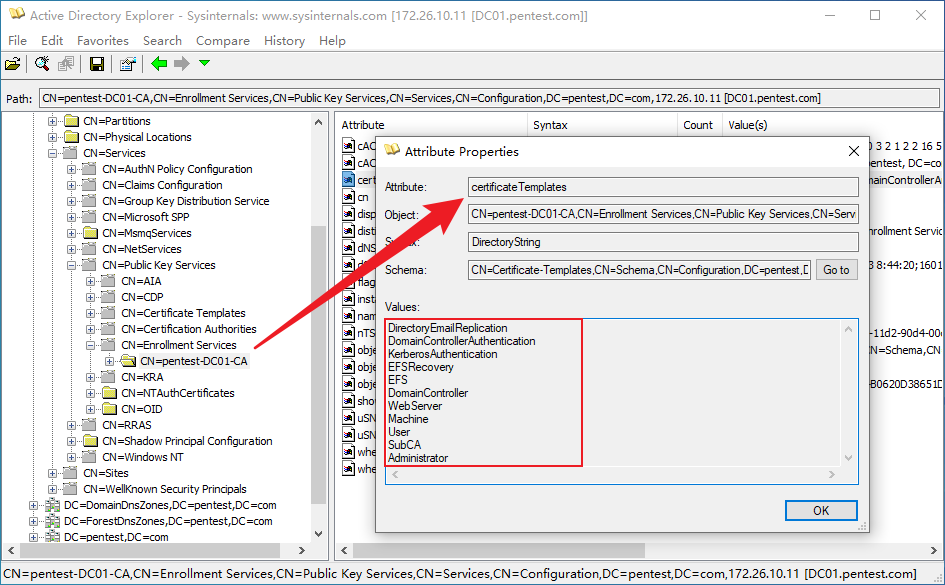Screen dimensions: 945x585
Task: Select the WebServer value
Action: [415, 406]
